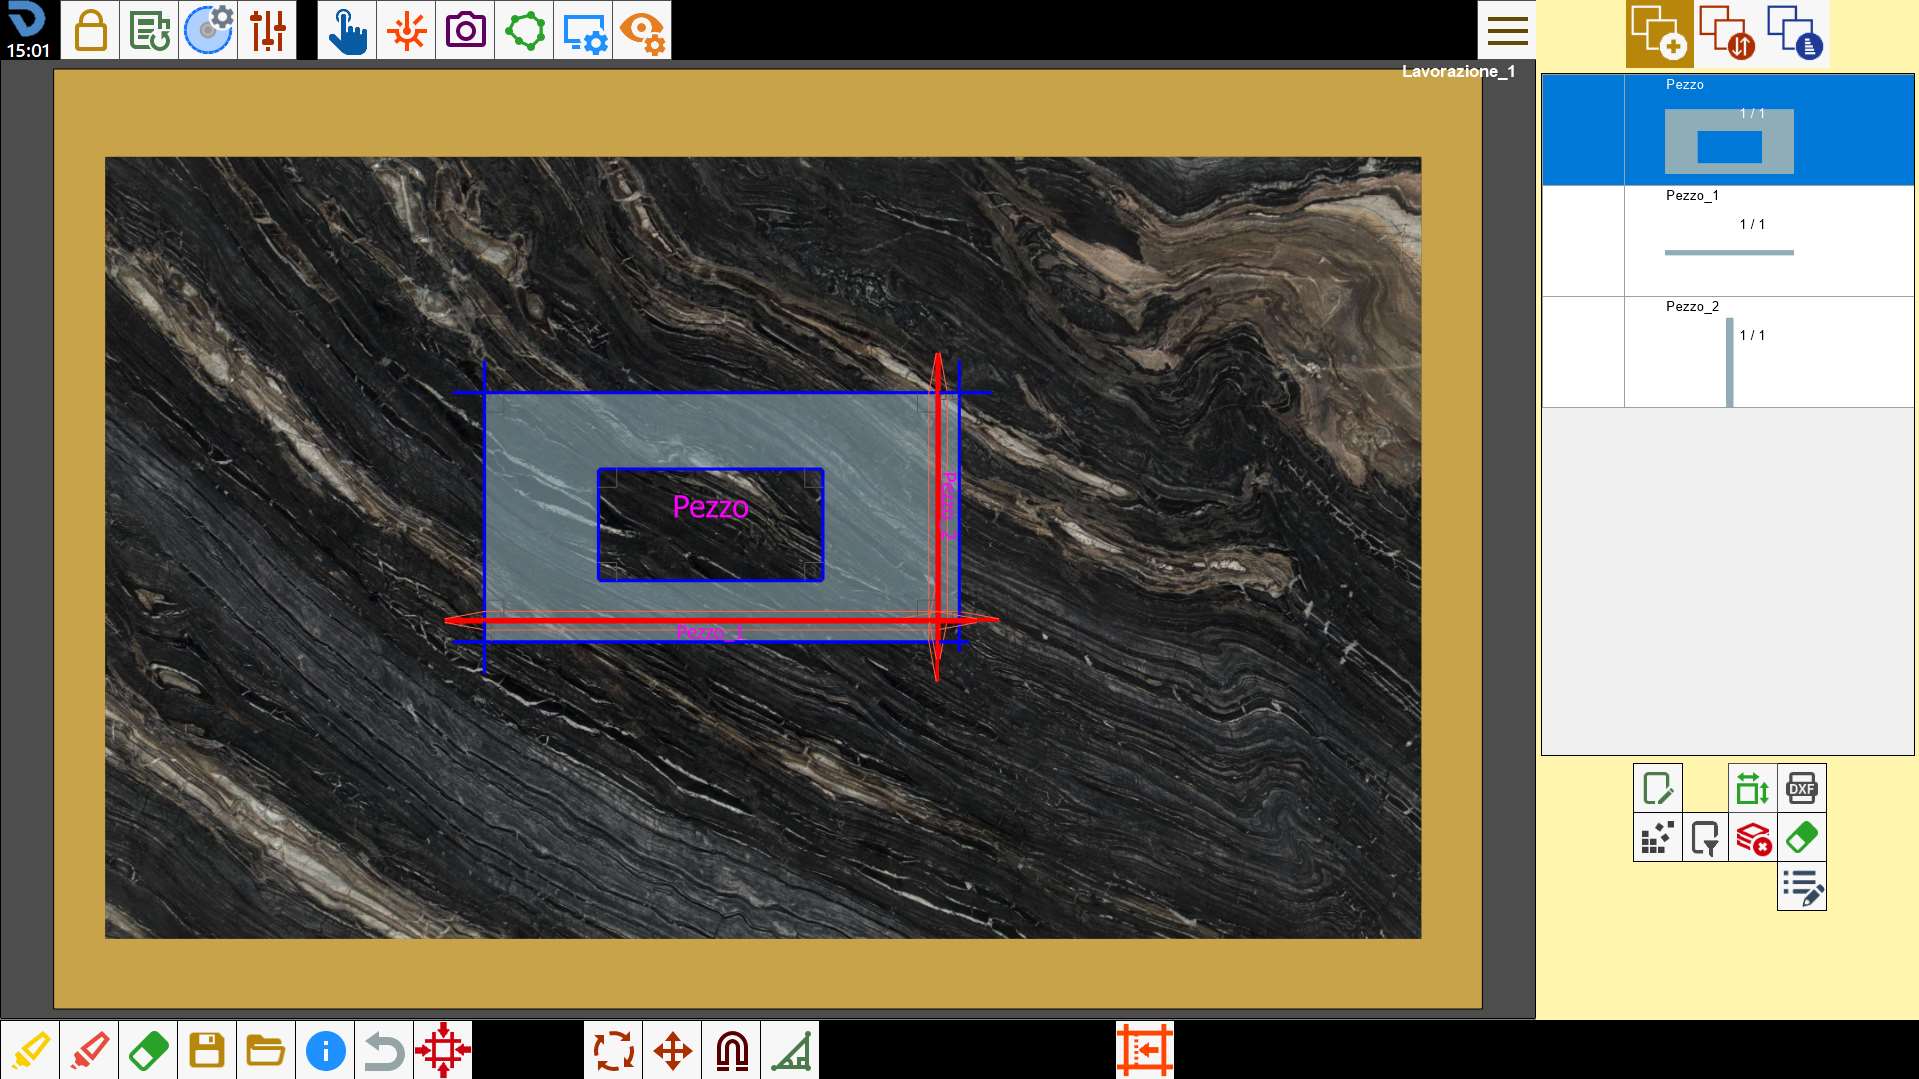
Task: Click the rotate arrows tool
Action: point(614,1050)
